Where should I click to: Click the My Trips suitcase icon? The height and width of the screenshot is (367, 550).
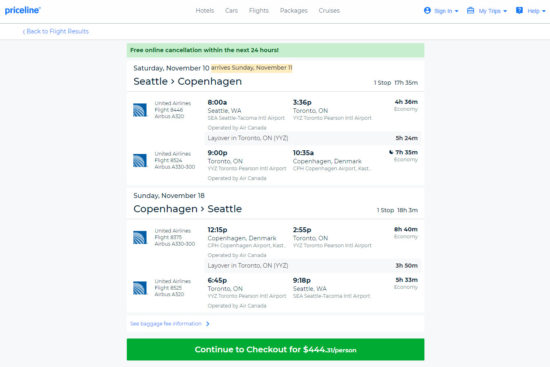pyautogui.click(x=470, y=11)
